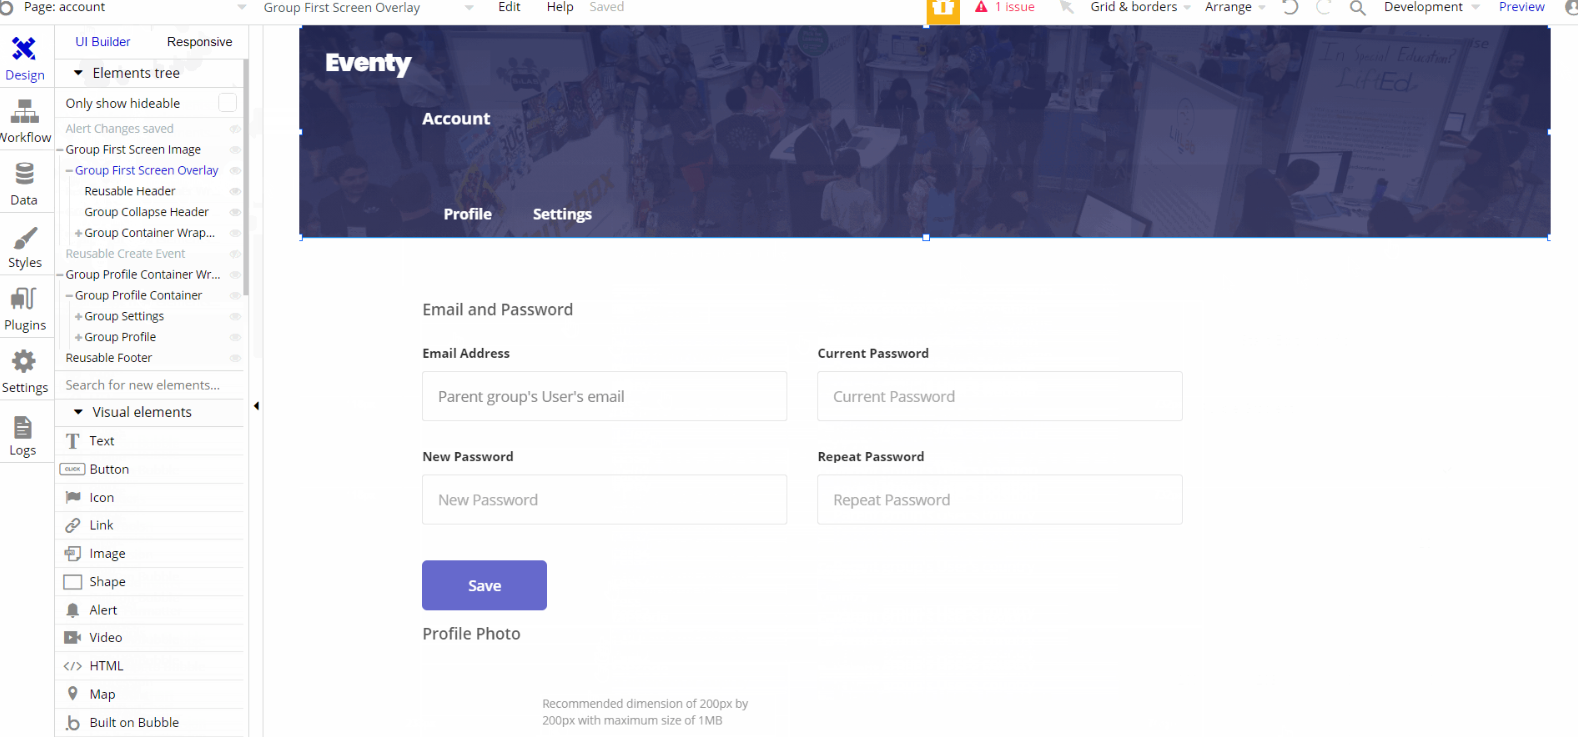
Task: Click the search magnifier icon
Action: pyautogui.click(x=1357, y=8)
